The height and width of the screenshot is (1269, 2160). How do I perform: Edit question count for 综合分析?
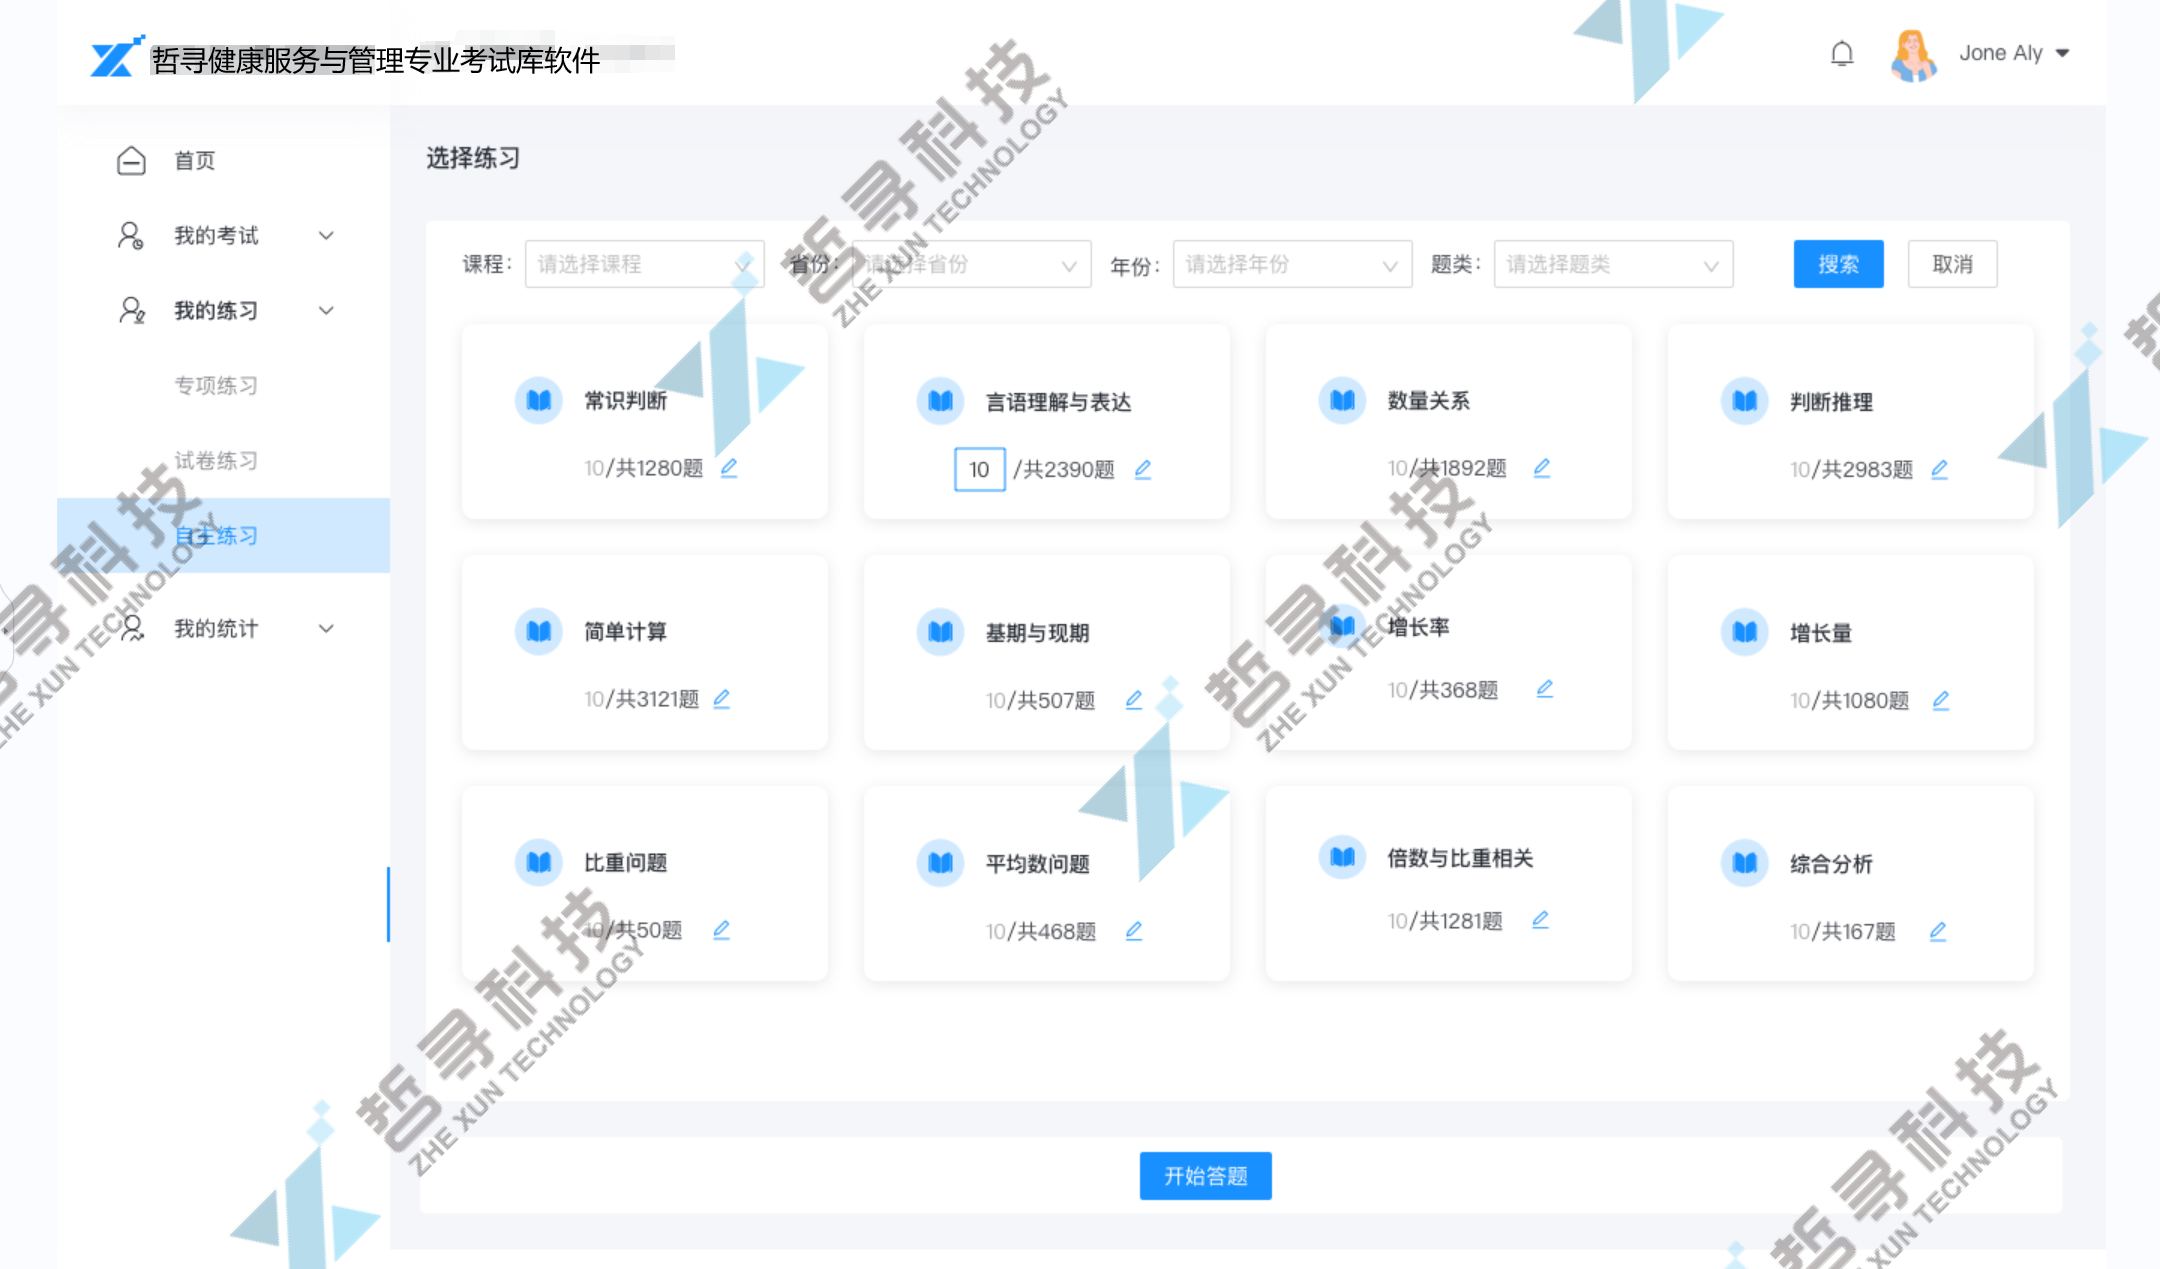click(x=1938, y=931)
